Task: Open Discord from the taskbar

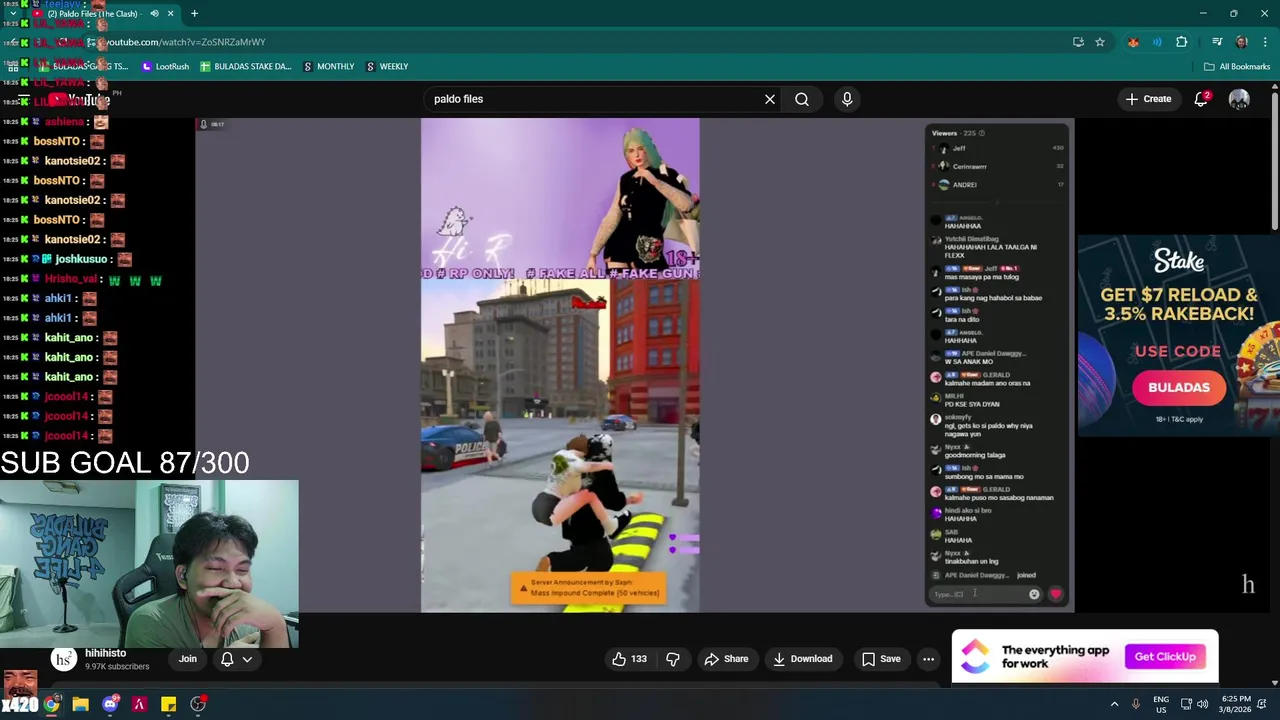Action: pos(110,705)
